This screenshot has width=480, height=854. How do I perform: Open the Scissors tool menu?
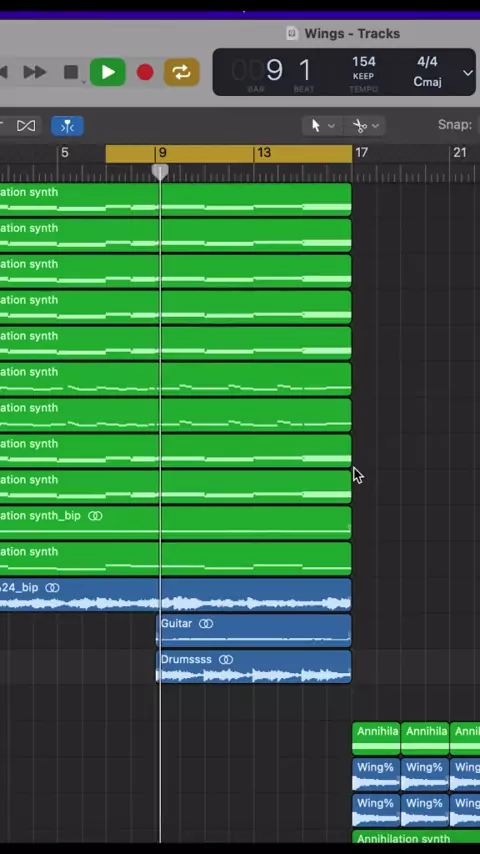pyautogui.click(x=366, y=126)
